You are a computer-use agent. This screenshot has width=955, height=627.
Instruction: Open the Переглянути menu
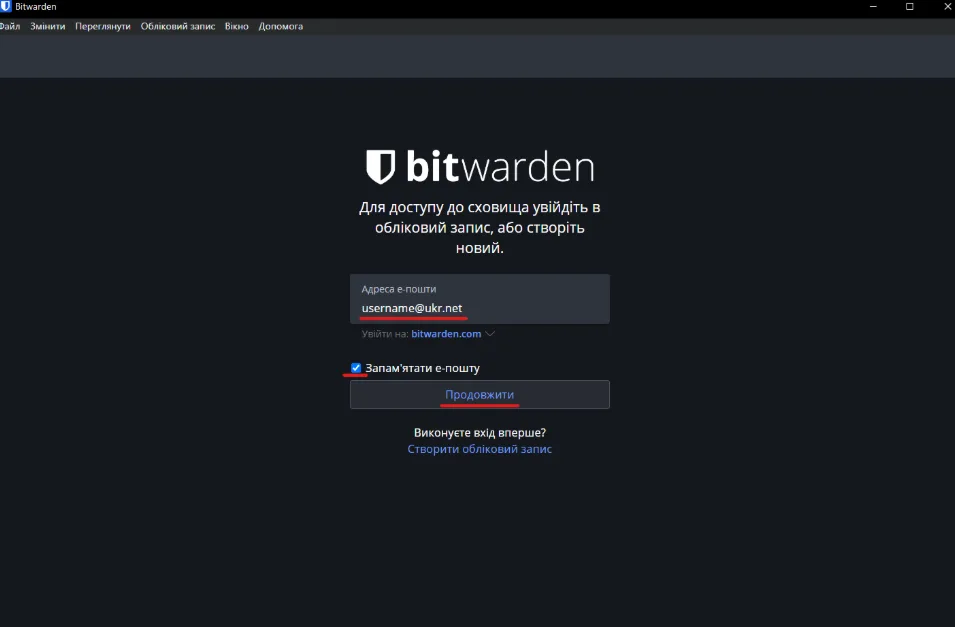pyautogui.click(x=103, y=26)
